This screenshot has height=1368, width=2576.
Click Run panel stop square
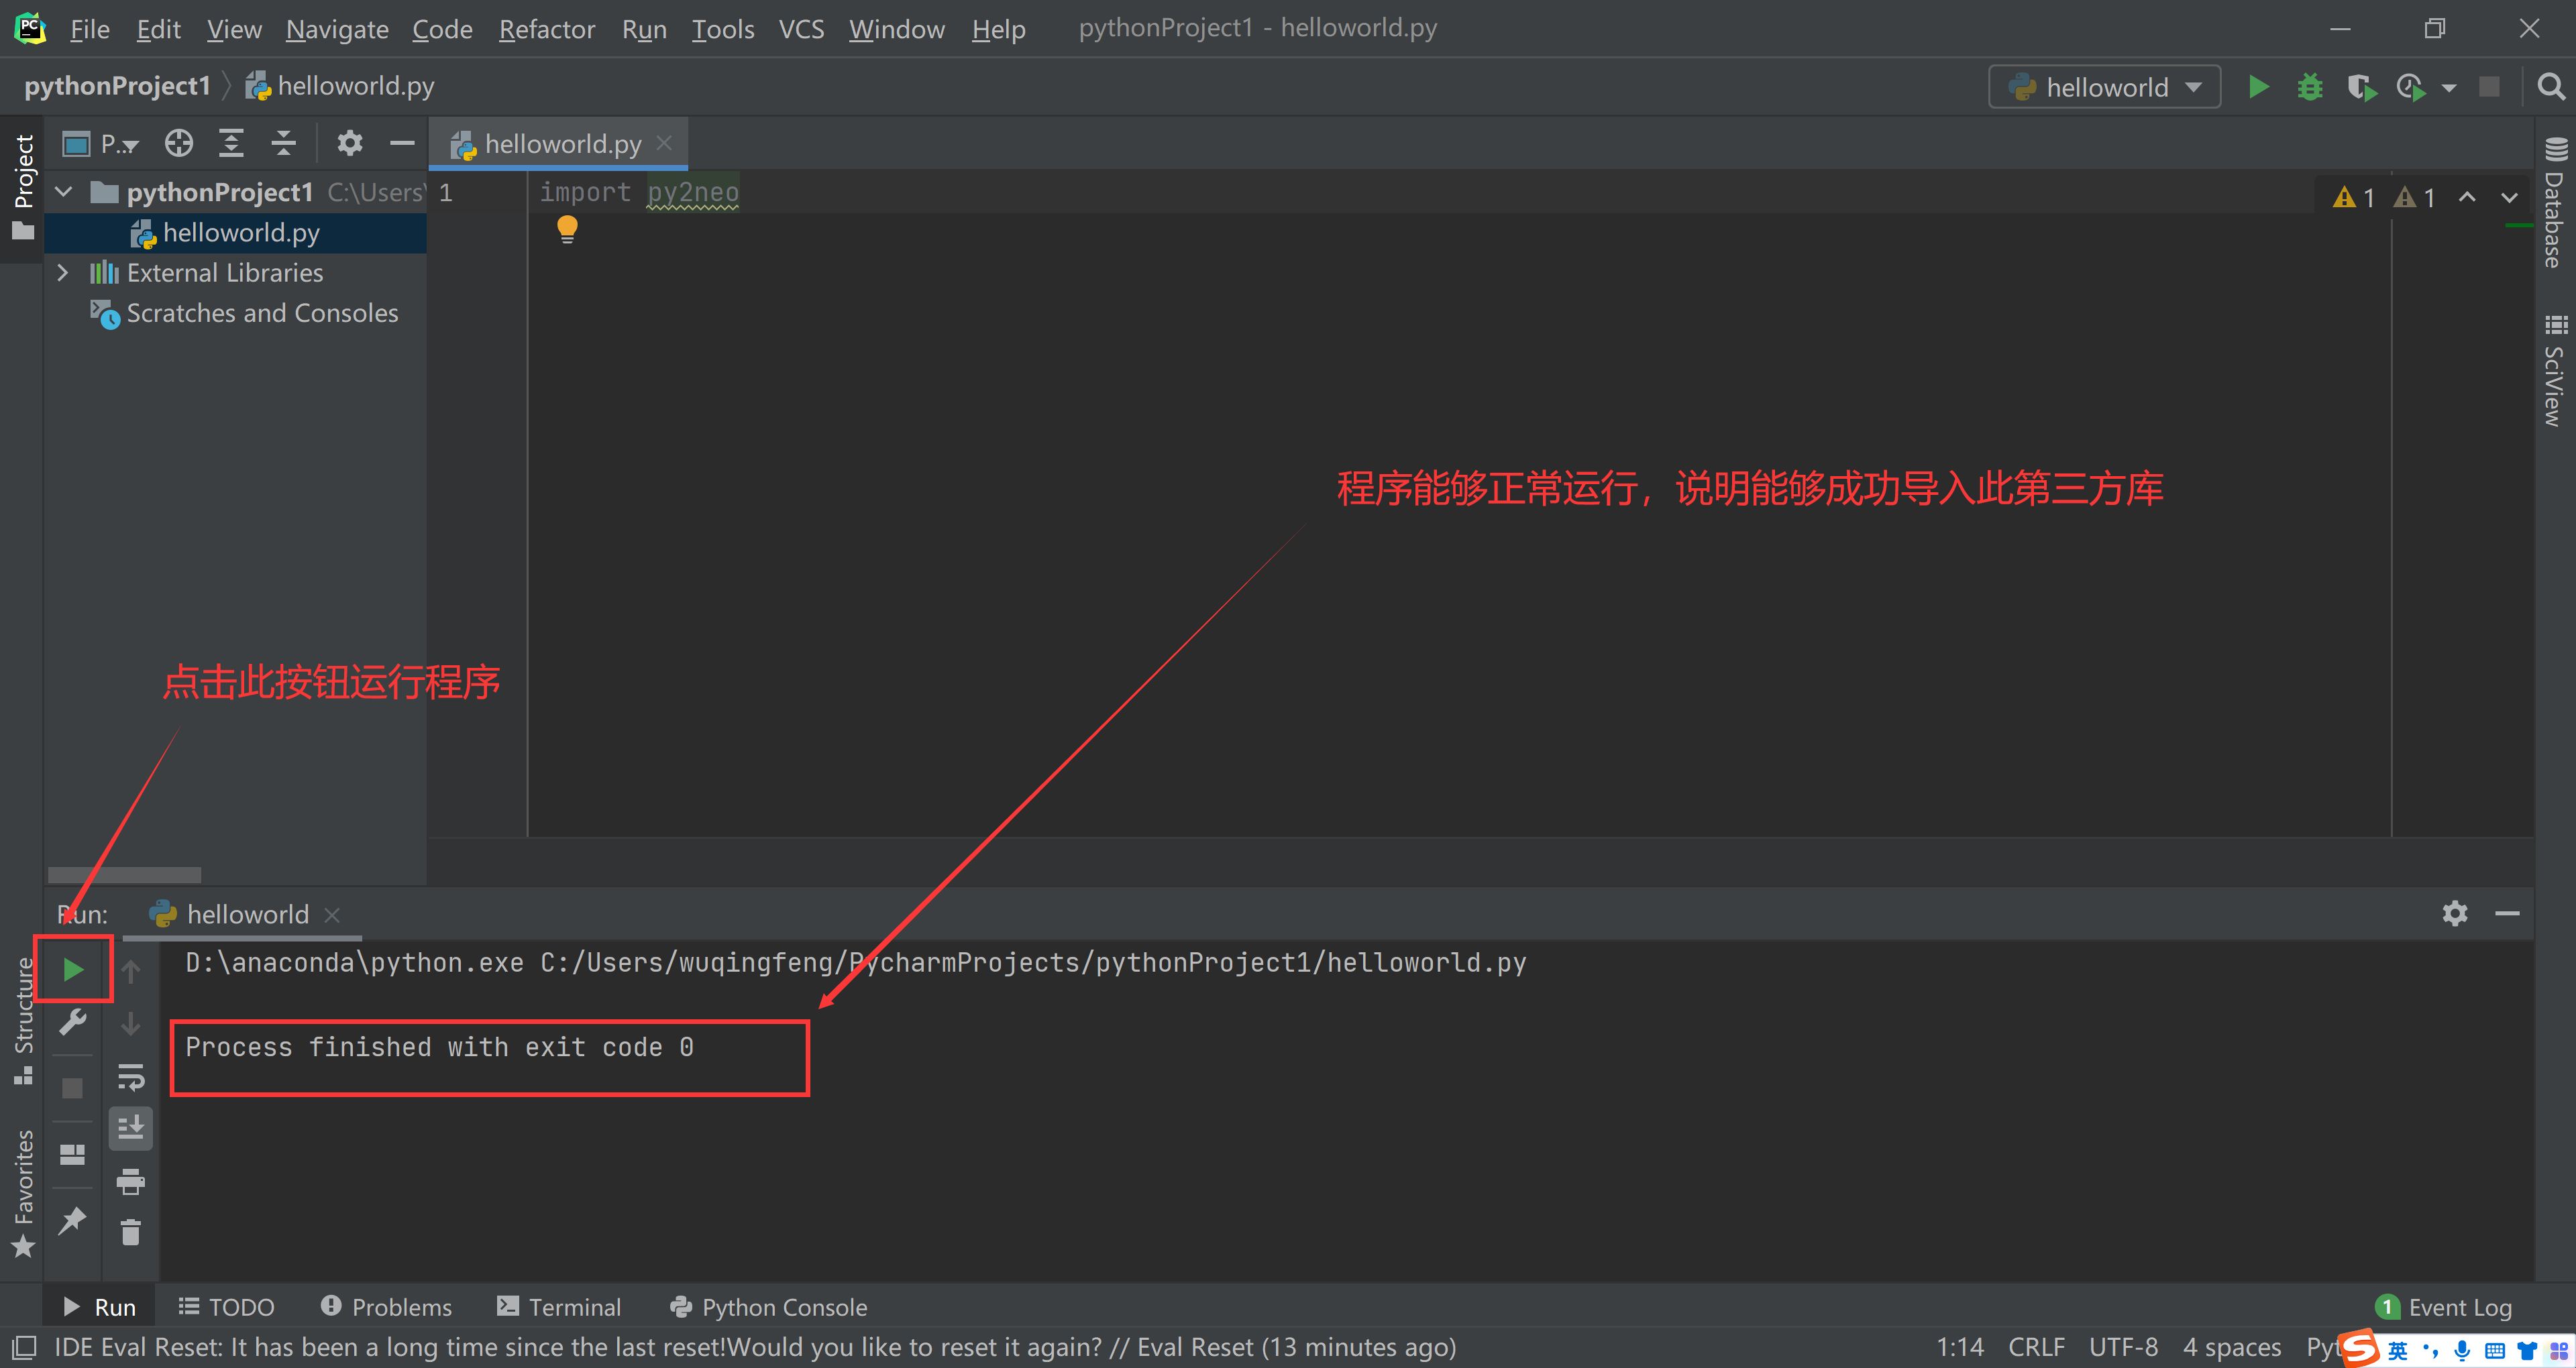tap(73, 1087)
